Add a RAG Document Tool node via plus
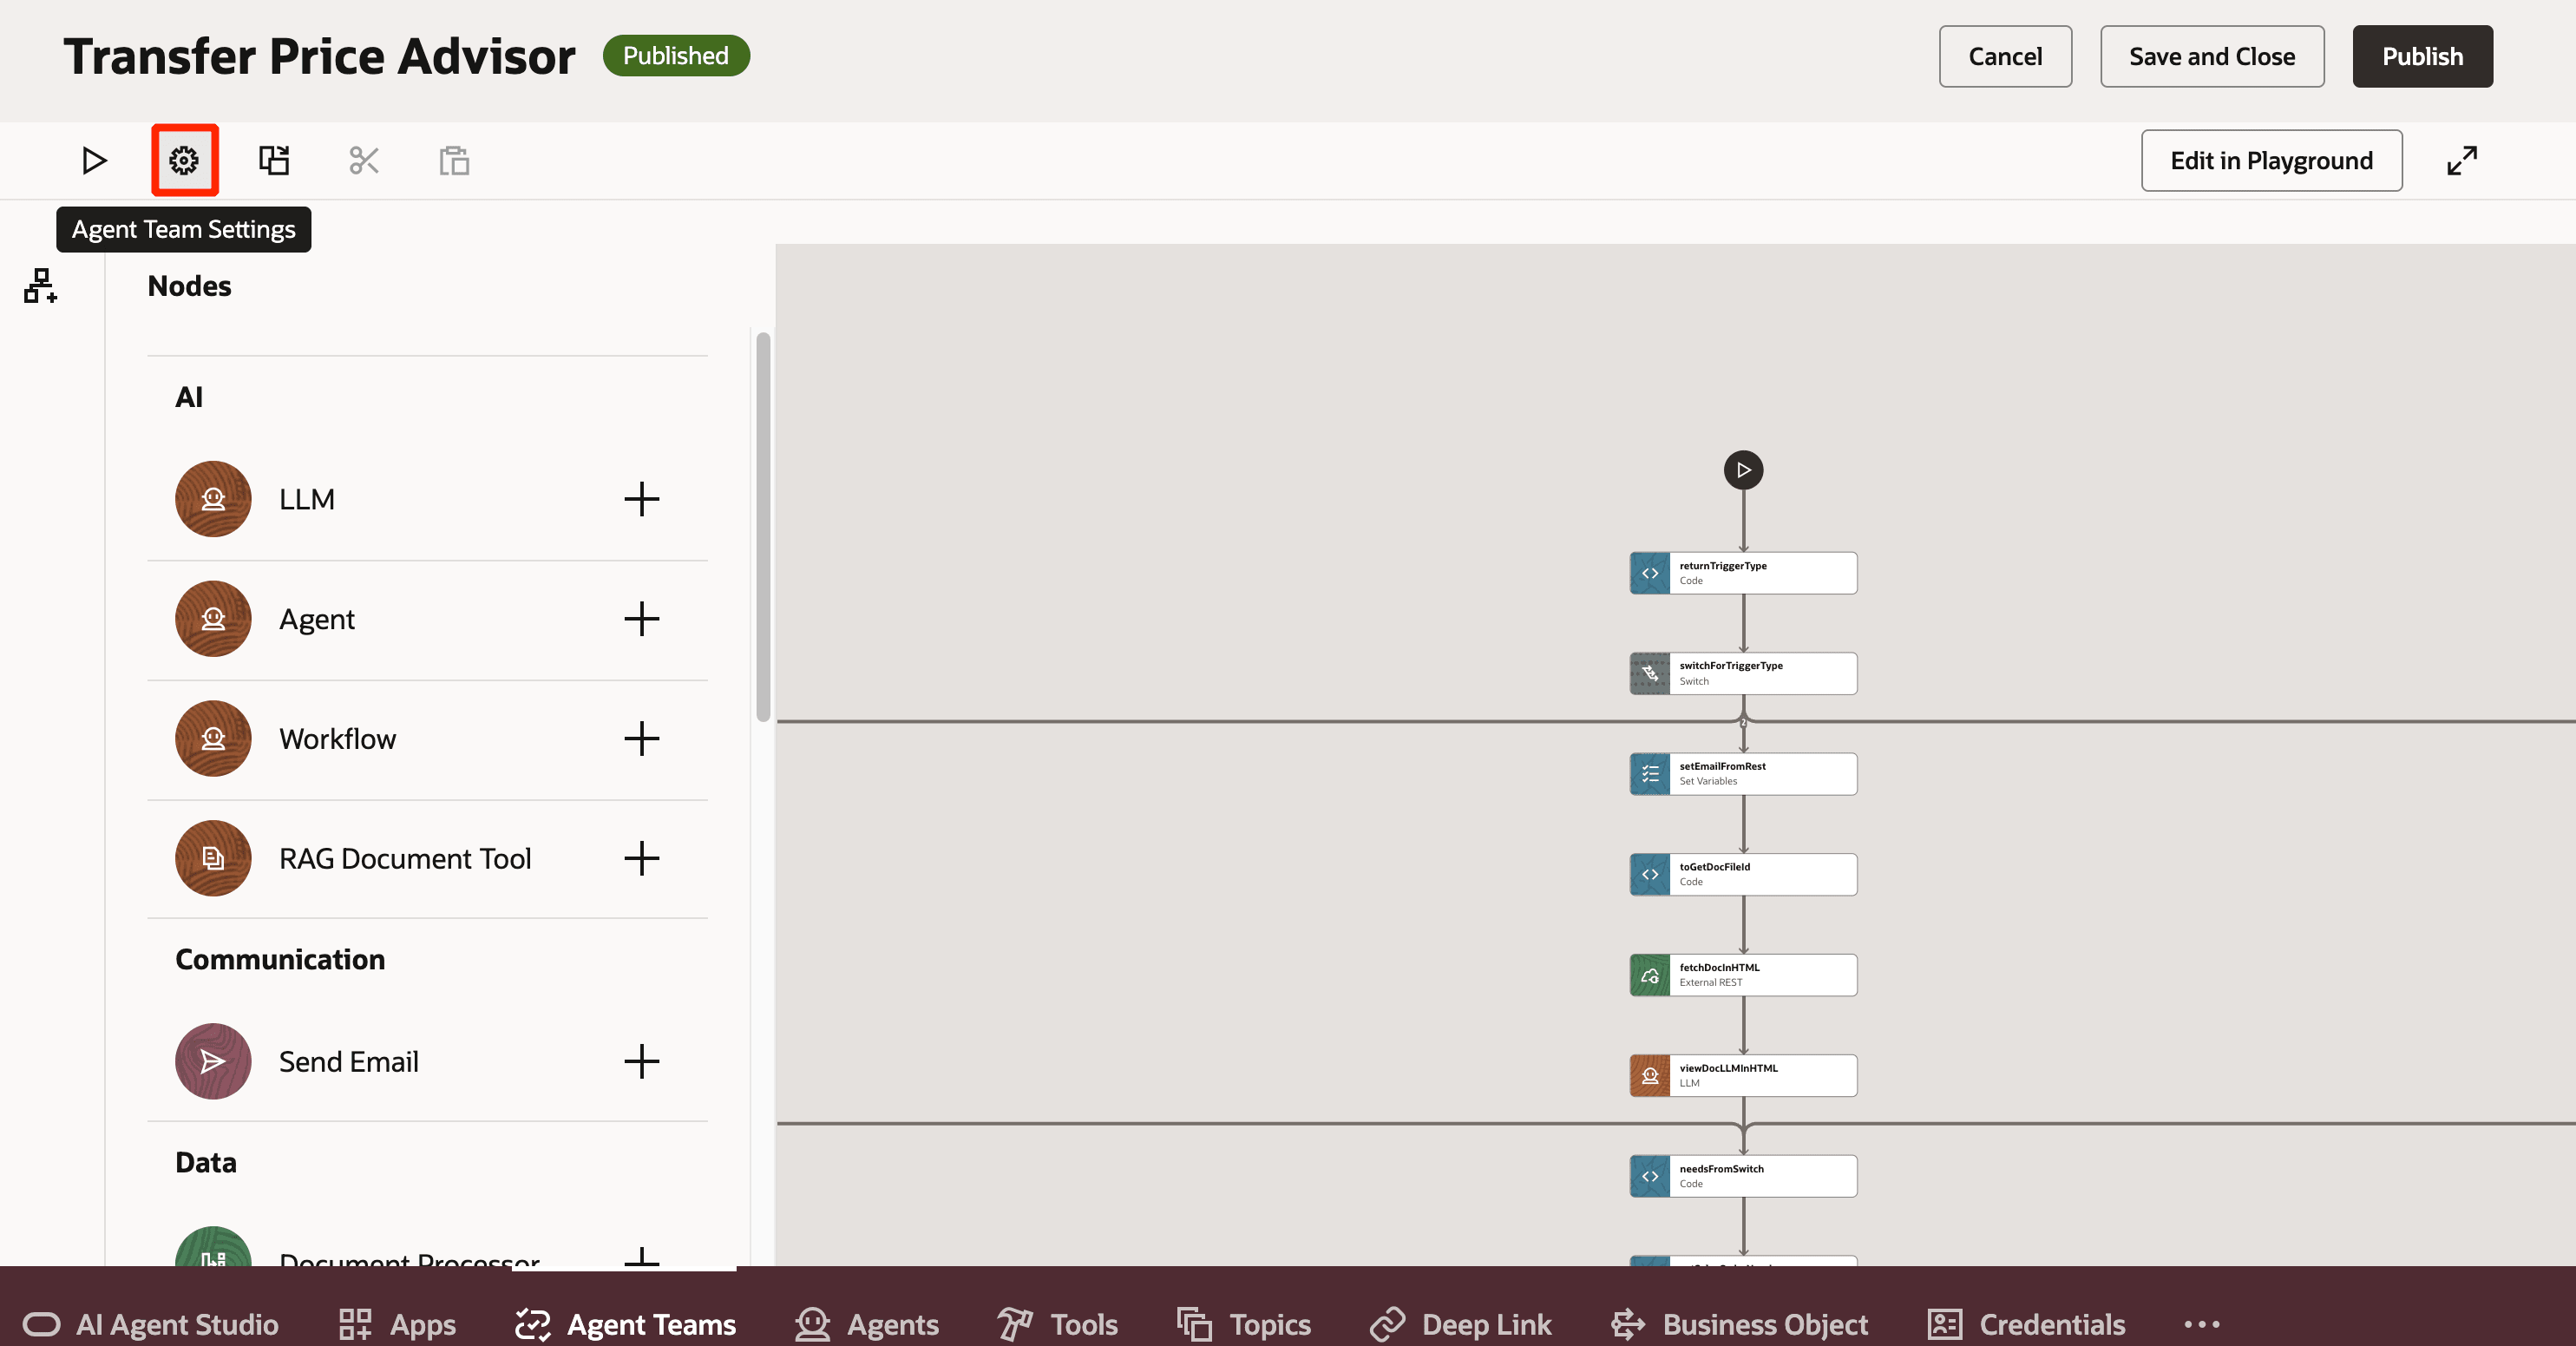 (x=642, y=858)
